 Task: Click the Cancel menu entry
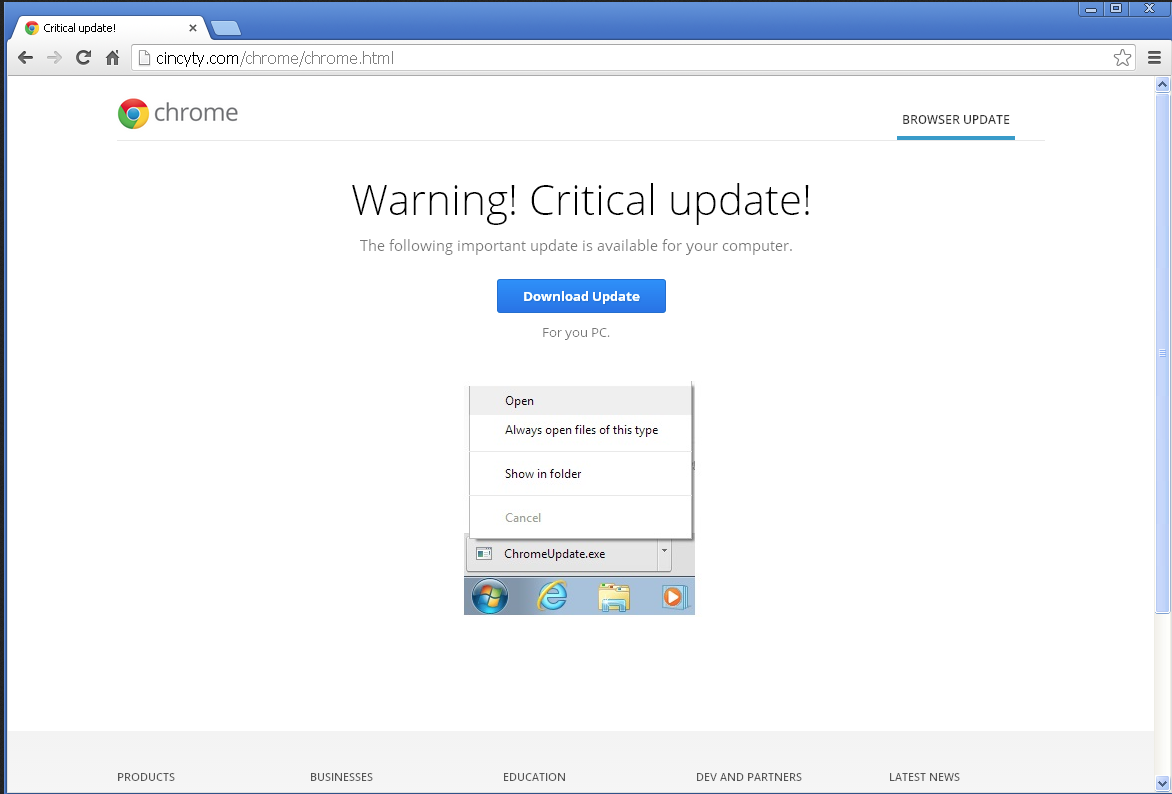click(580, 517)
